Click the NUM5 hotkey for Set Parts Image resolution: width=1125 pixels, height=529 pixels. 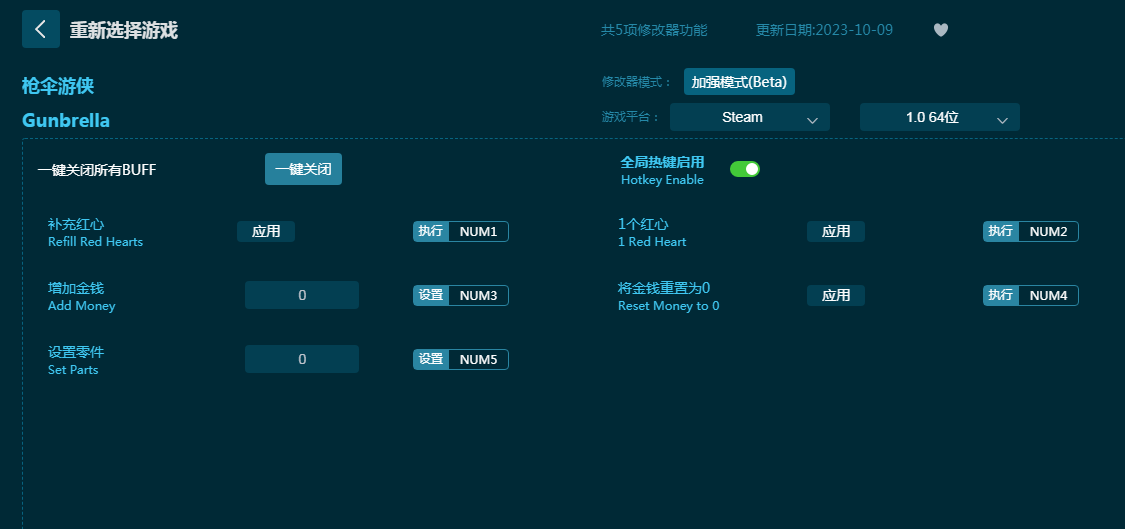click(478, 359)
